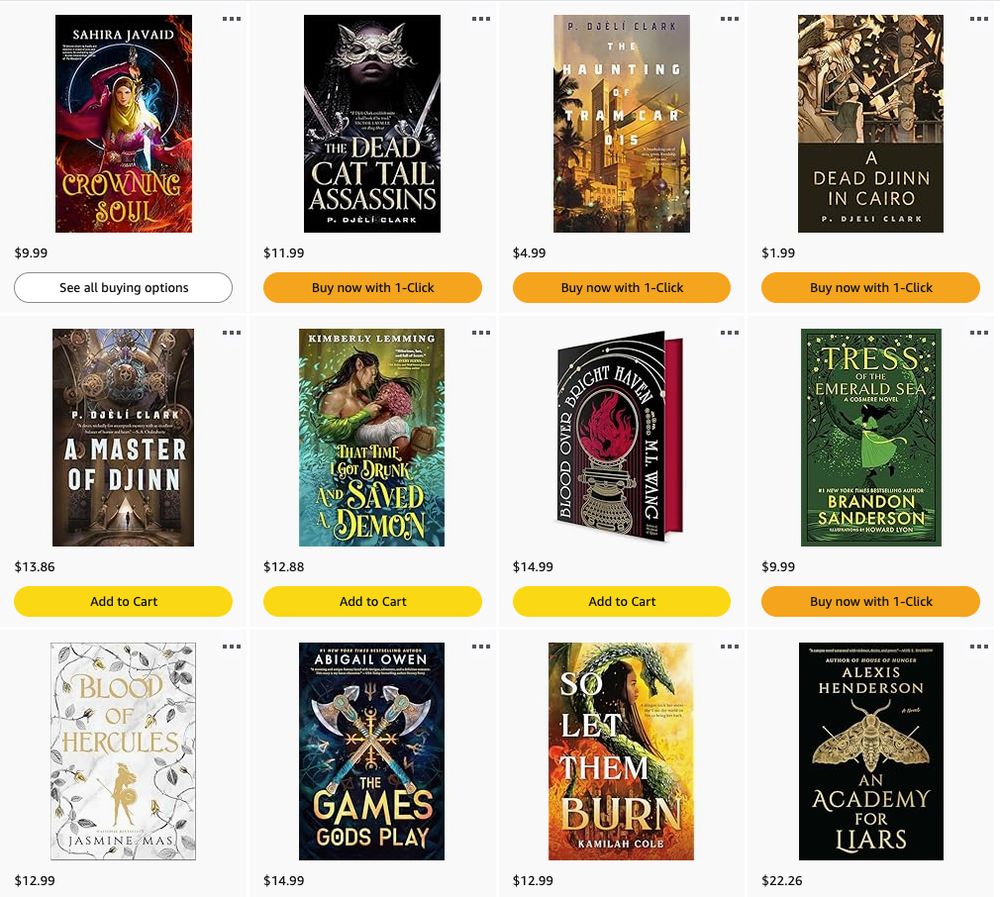Buy The Dead Cat Tail Assassins with 1-Click
The width and height of the screenshot is (1000, 897).
click(372, 288)
